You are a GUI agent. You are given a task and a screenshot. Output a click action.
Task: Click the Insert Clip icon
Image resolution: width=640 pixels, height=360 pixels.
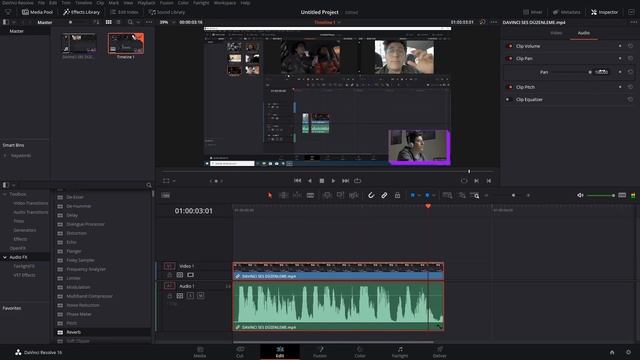[327, 196]
